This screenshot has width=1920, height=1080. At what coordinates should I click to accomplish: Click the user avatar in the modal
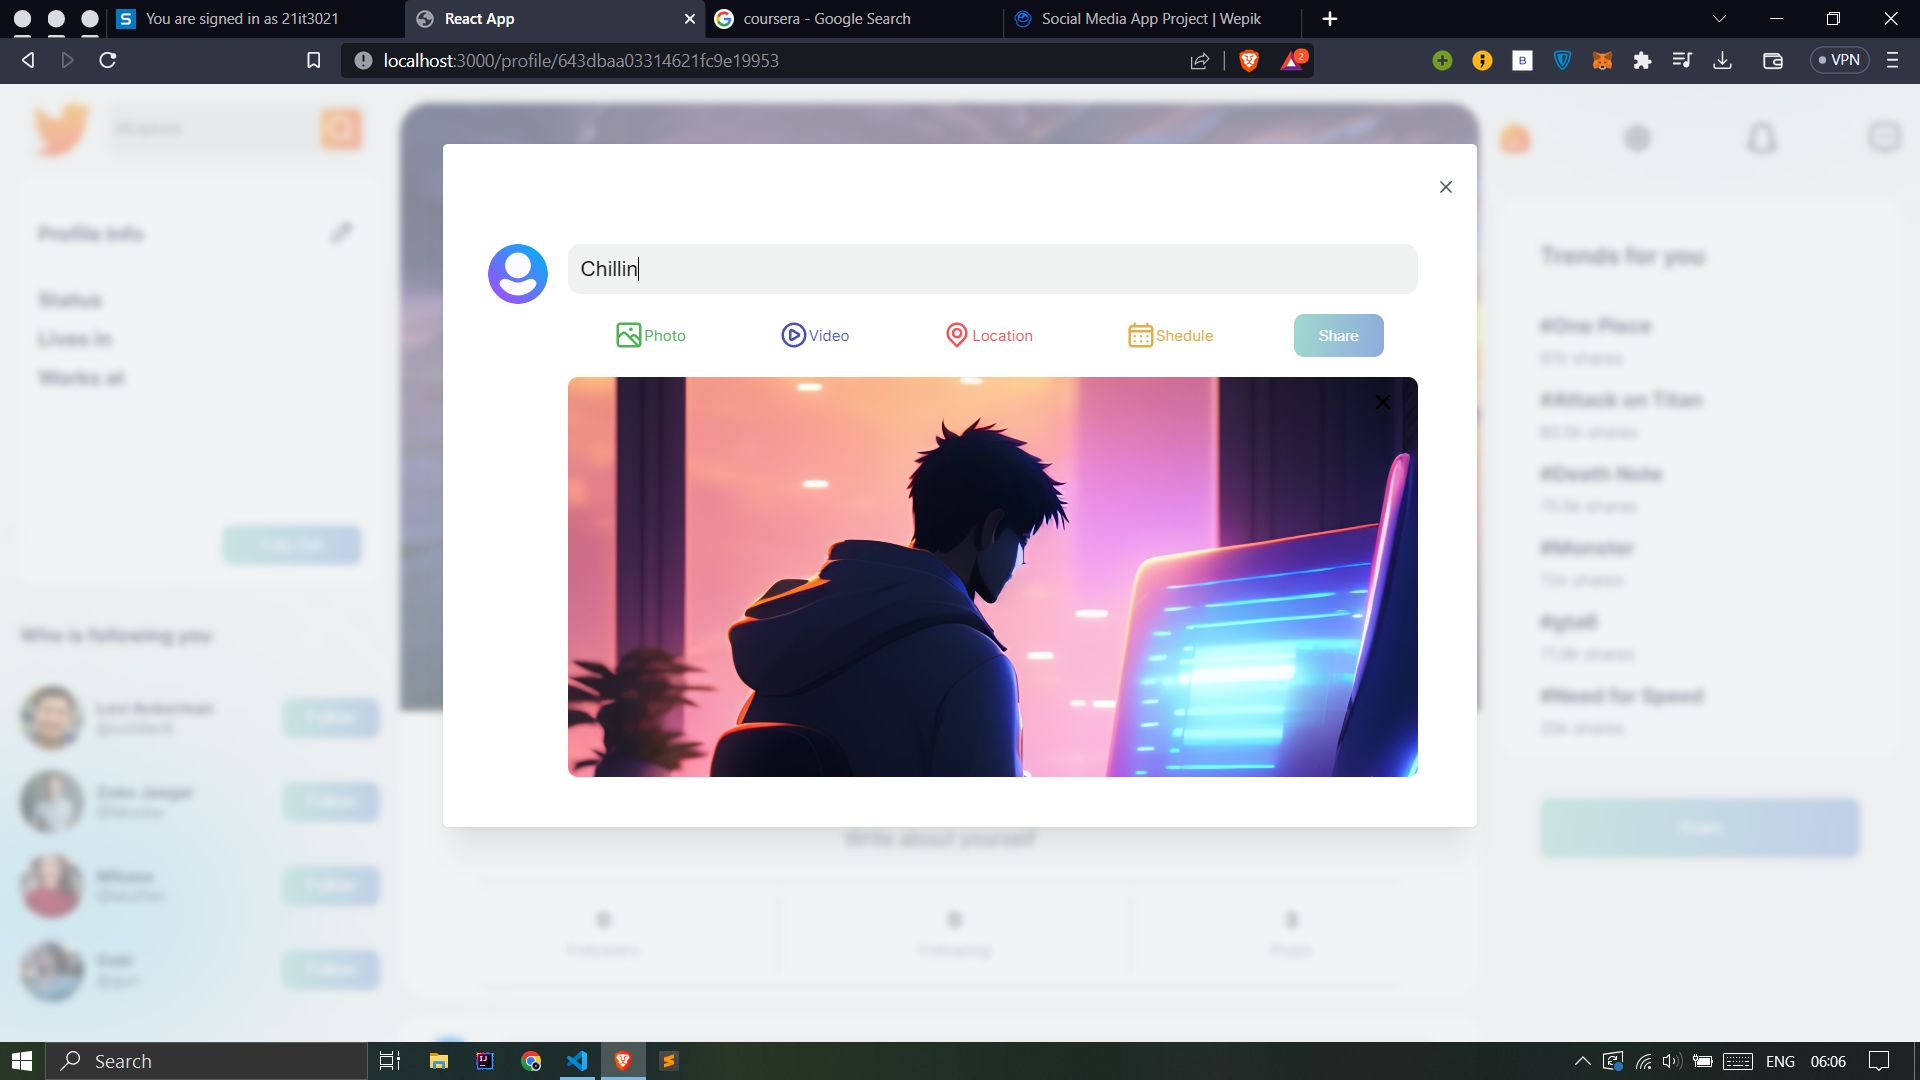518,274
